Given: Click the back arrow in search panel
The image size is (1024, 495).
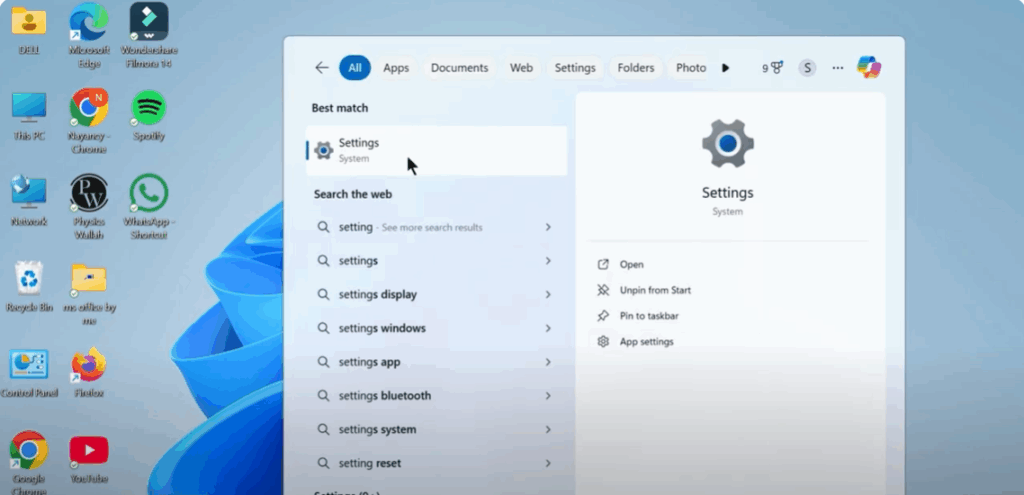Looking at the screenshot, I should (x=321, y=68).
